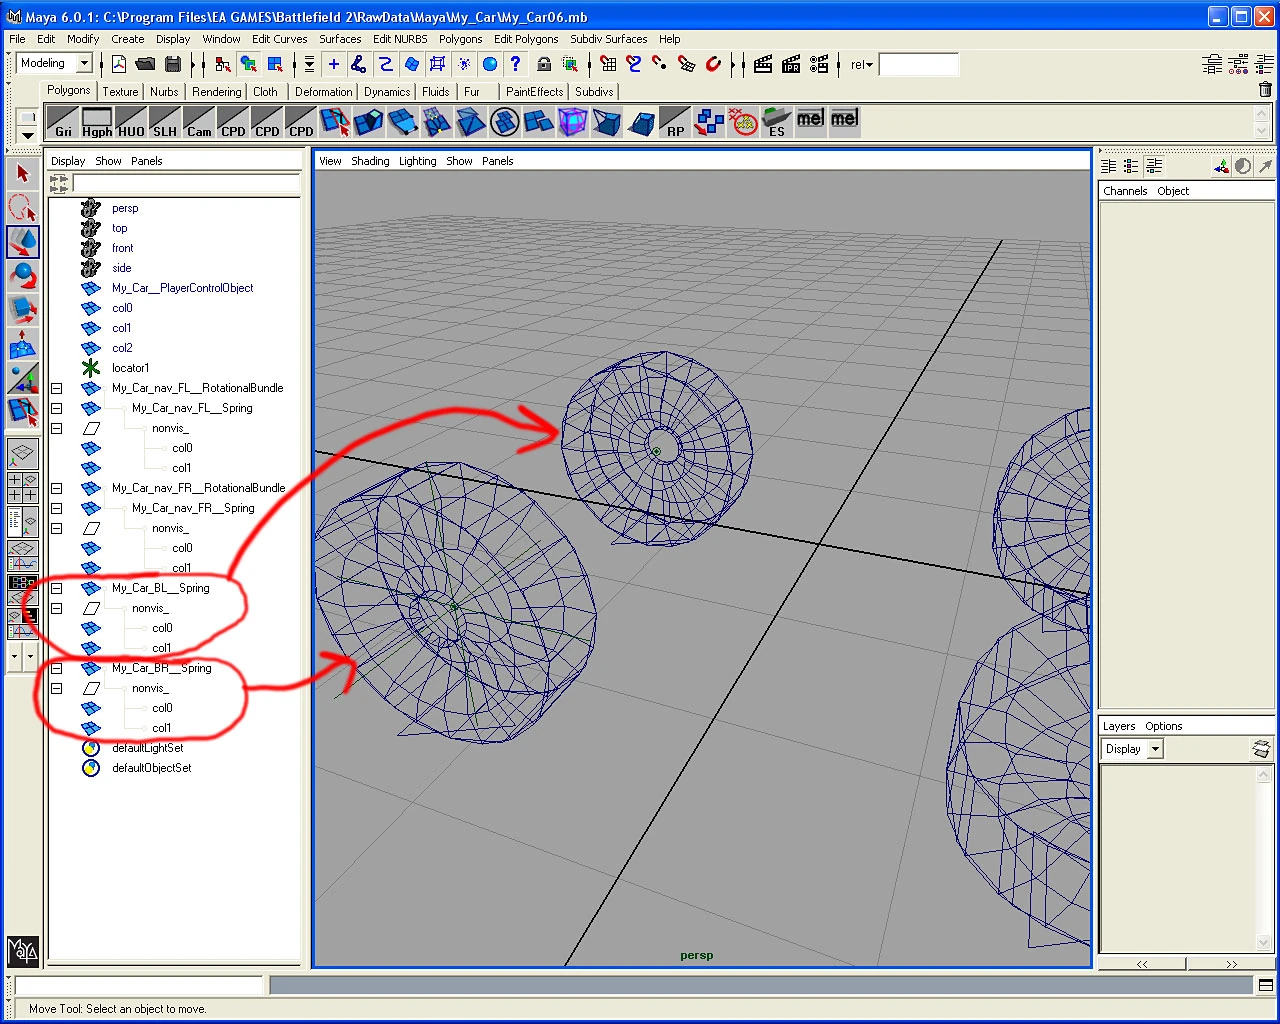Select My_Car_BL__Spring in the outliner
1280x1024 pixels.
coord(160,588)
